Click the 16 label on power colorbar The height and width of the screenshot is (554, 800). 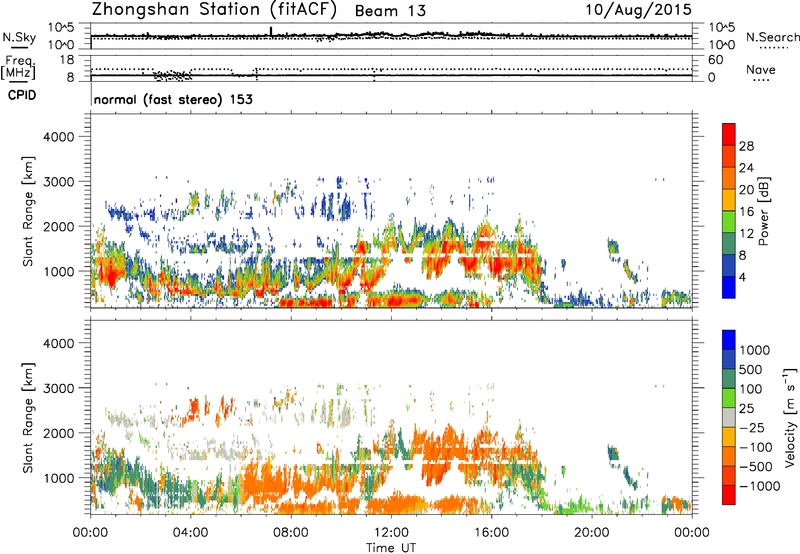pyautogui.click(x=746, y=212)
